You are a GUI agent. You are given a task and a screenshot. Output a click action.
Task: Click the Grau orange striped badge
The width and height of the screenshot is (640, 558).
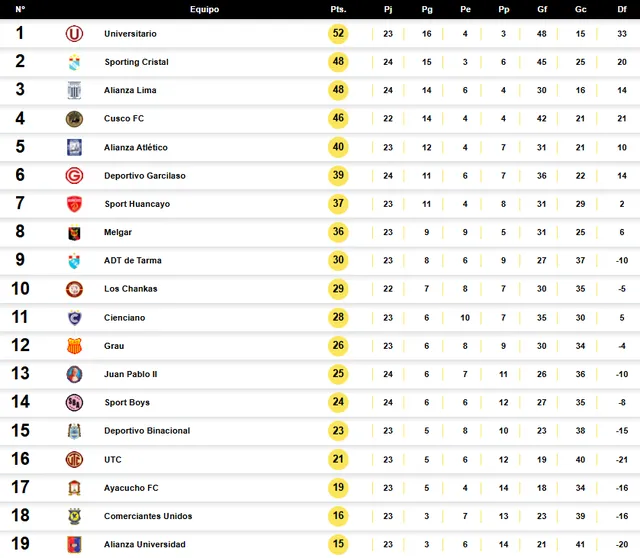tap(74, 346)
